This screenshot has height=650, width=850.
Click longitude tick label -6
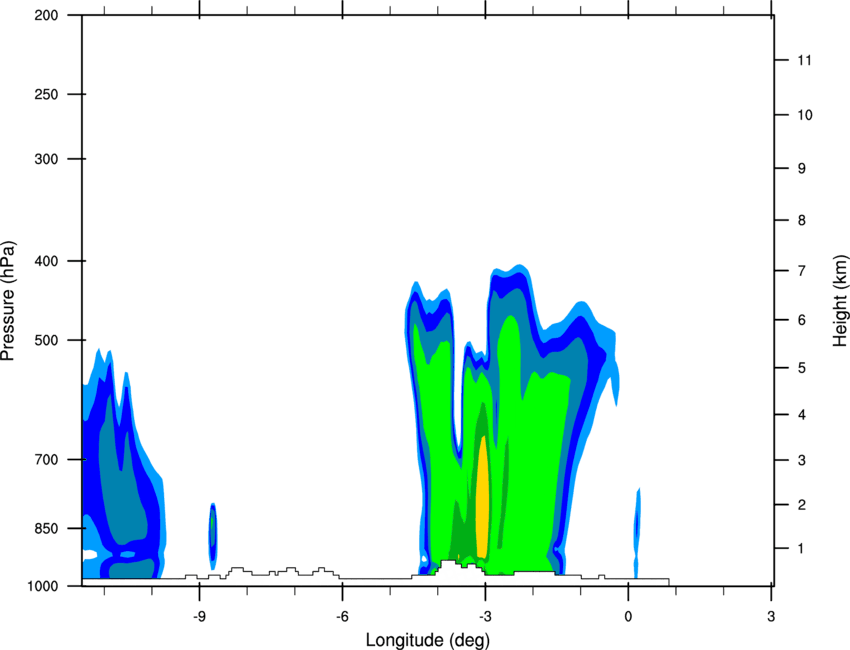(342, 617)
